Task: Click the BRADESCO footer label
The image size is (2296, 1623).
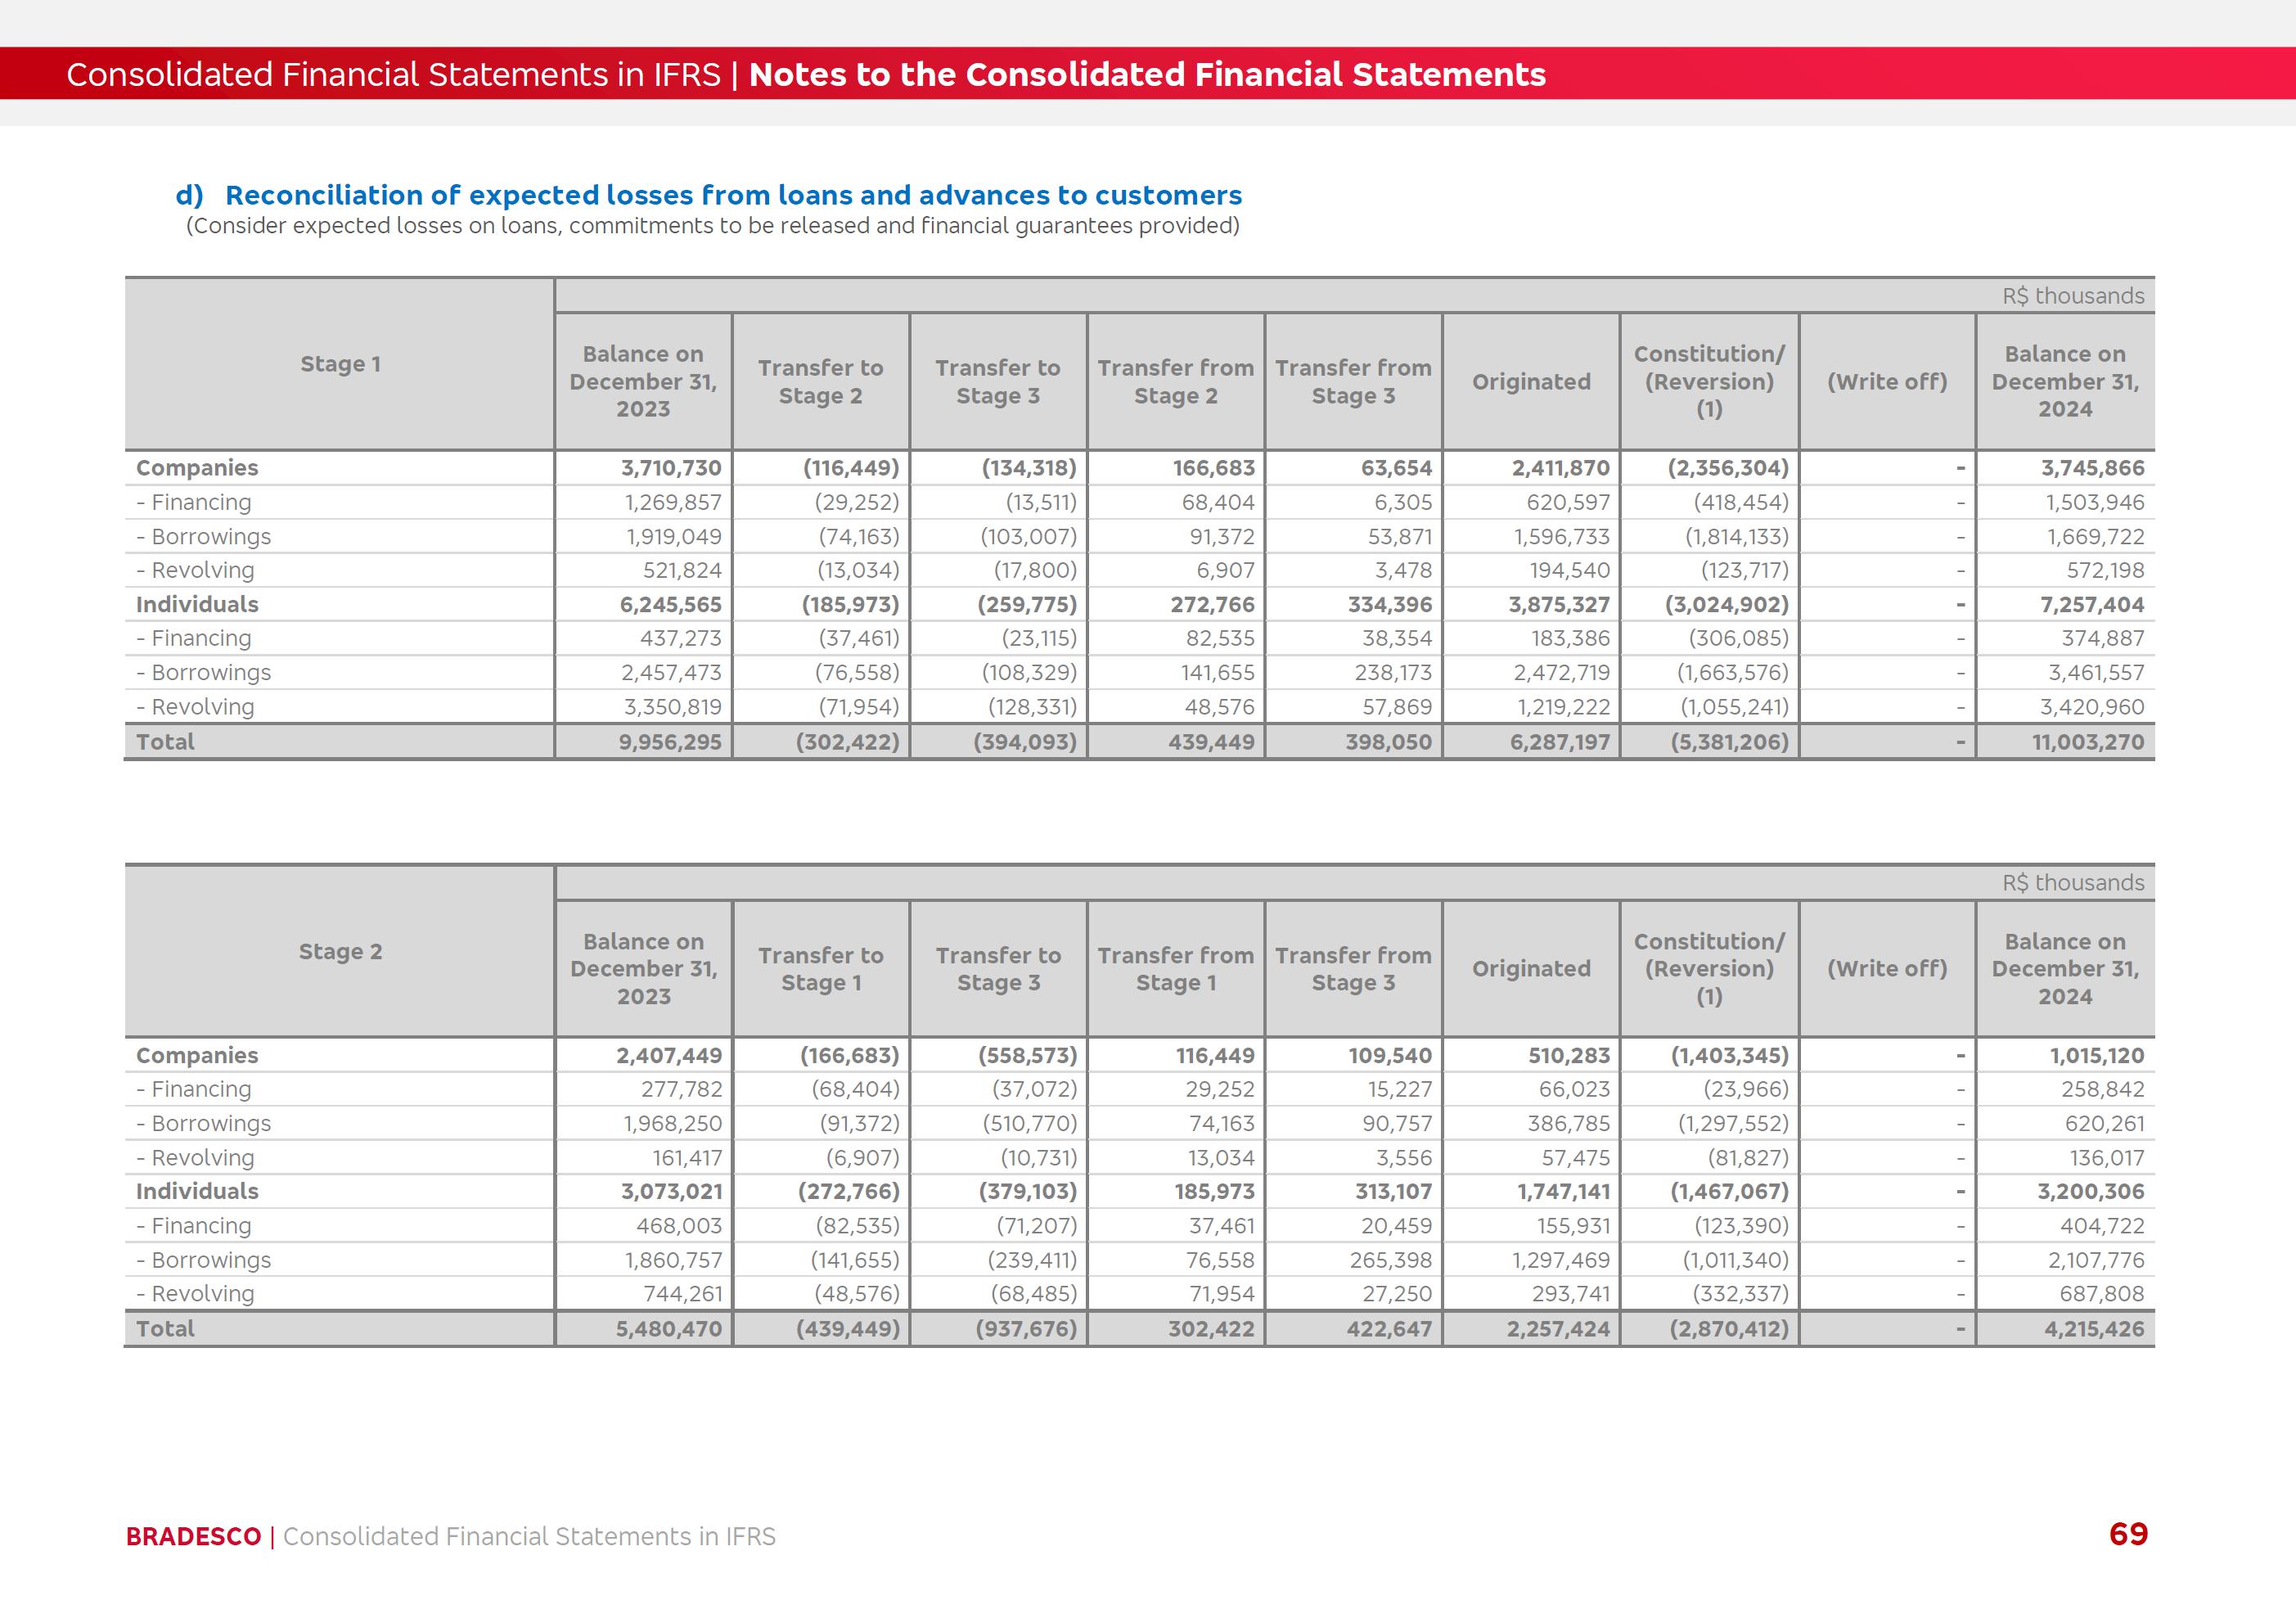Action: click(x=193, y=1536)
